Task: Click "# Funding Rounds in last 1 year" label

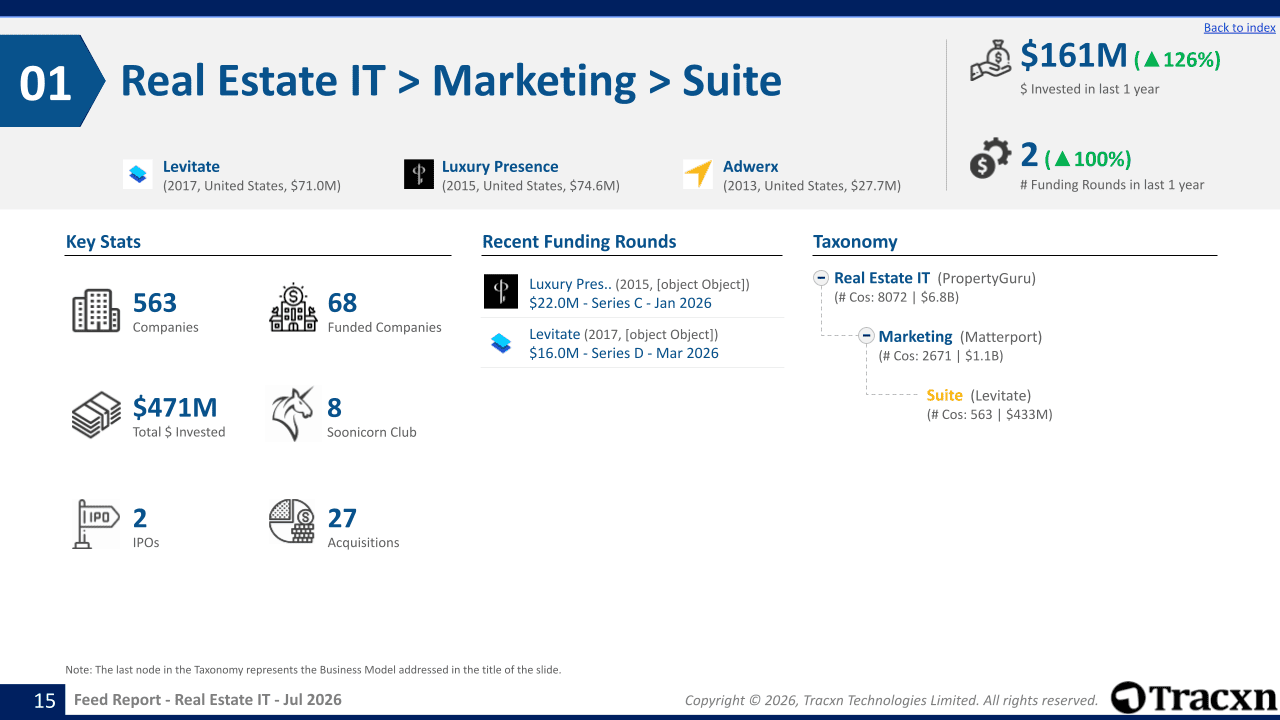Action: click(x=1112, y=185)
